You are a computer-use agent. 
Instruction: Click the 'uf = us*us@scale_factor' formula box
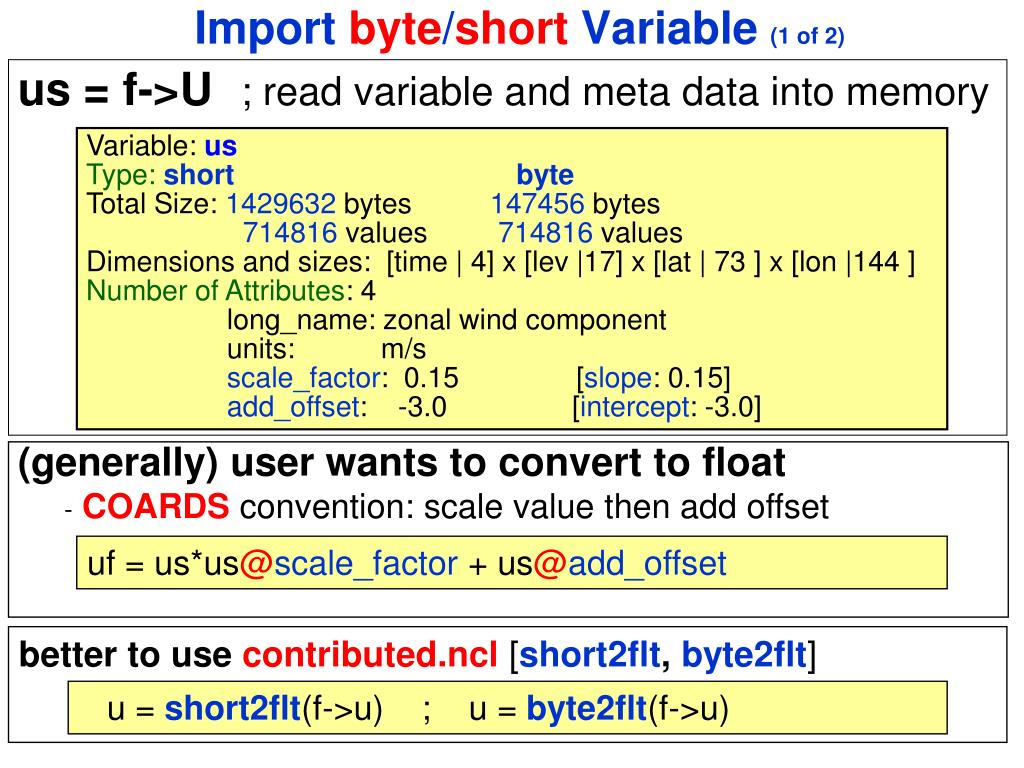[x=512, y=563]
